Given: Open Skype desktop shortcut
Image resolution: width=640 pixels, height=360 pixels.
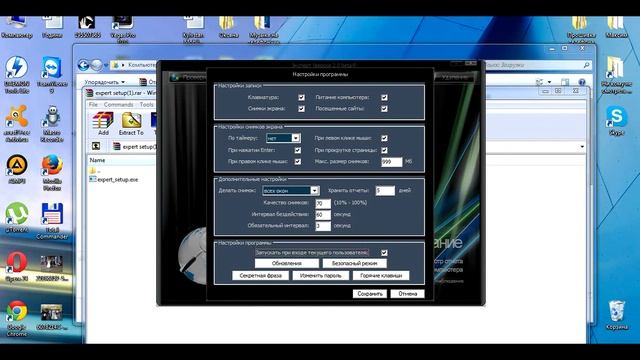Looking at the screenshot, I should [x=616, y=120].
